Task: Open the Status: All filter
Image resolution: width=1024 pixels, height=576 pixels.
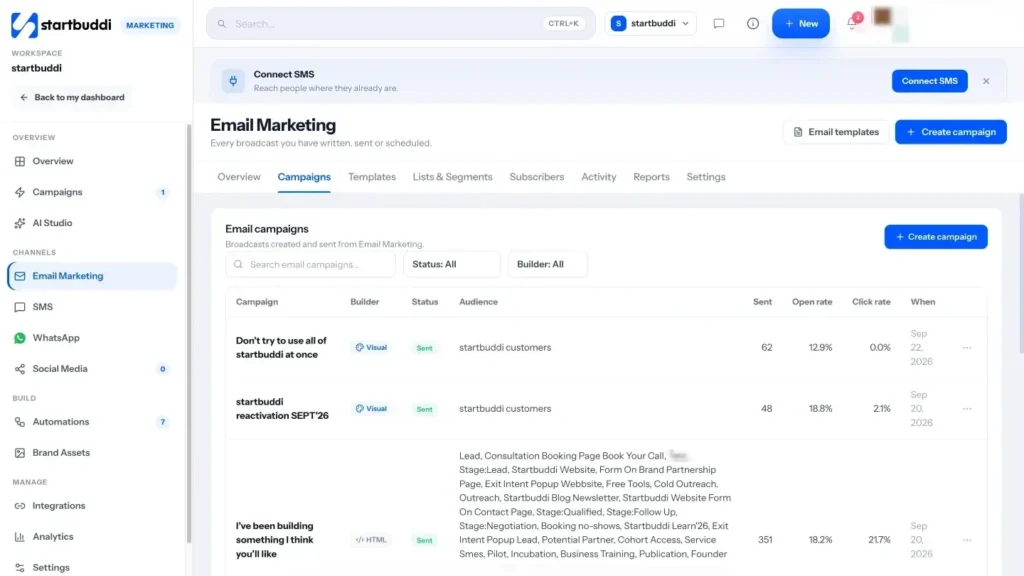Action: click(x=451, y=264)
